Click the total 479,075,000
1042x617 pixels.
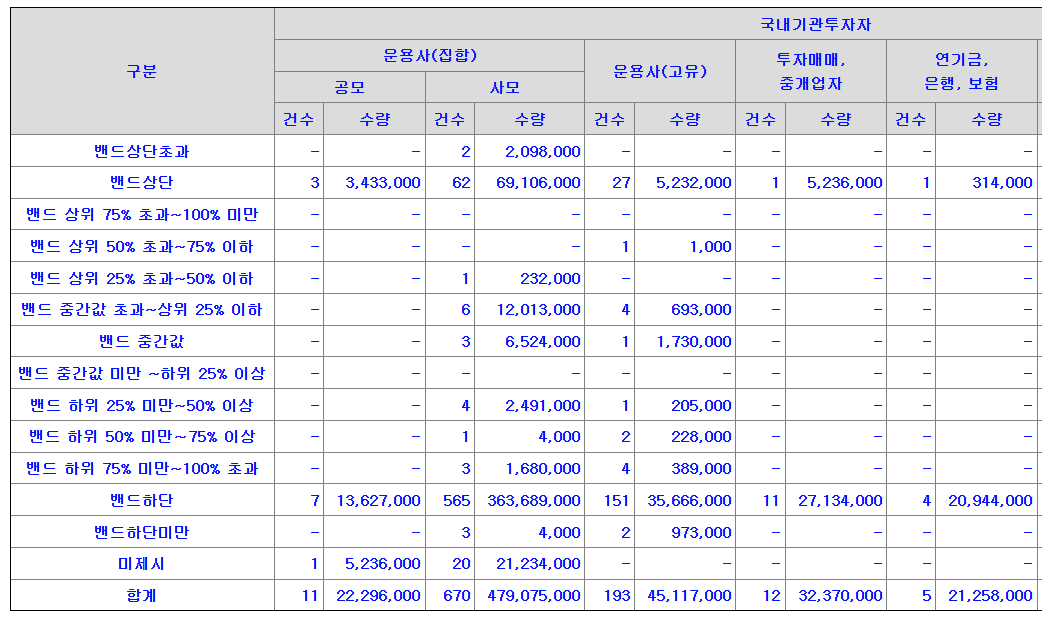(x=534, y=596)
